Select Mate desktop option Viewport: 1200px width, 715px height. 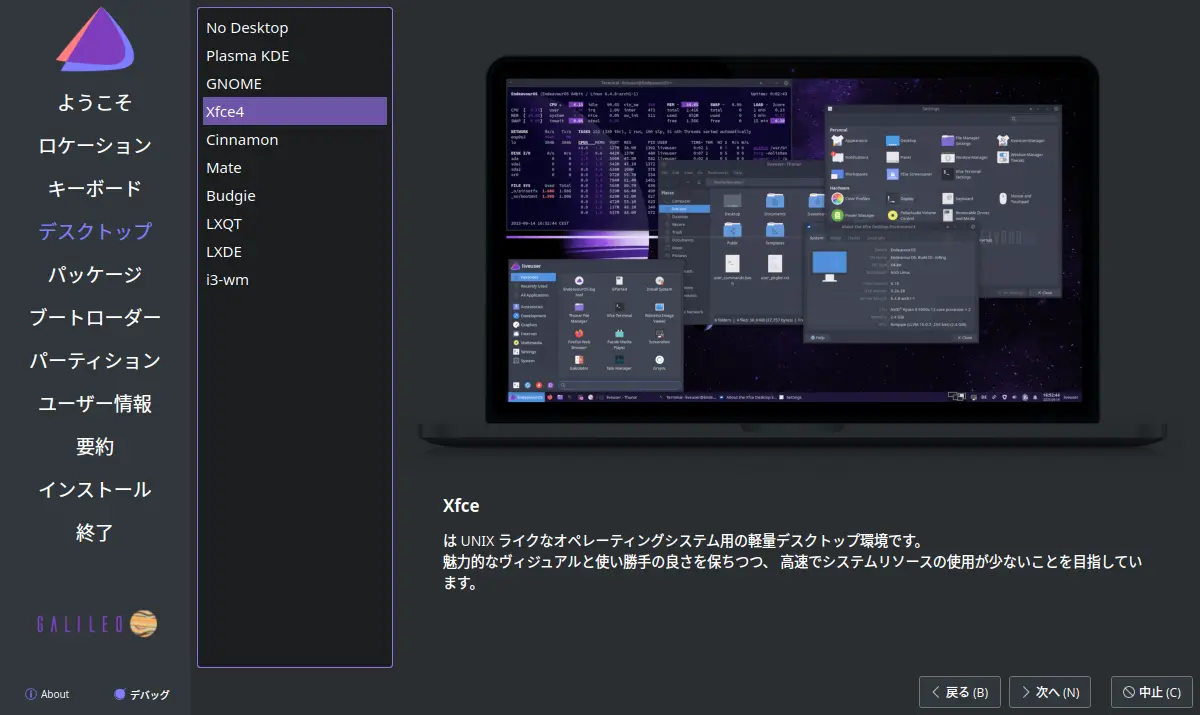coord(224,168)
